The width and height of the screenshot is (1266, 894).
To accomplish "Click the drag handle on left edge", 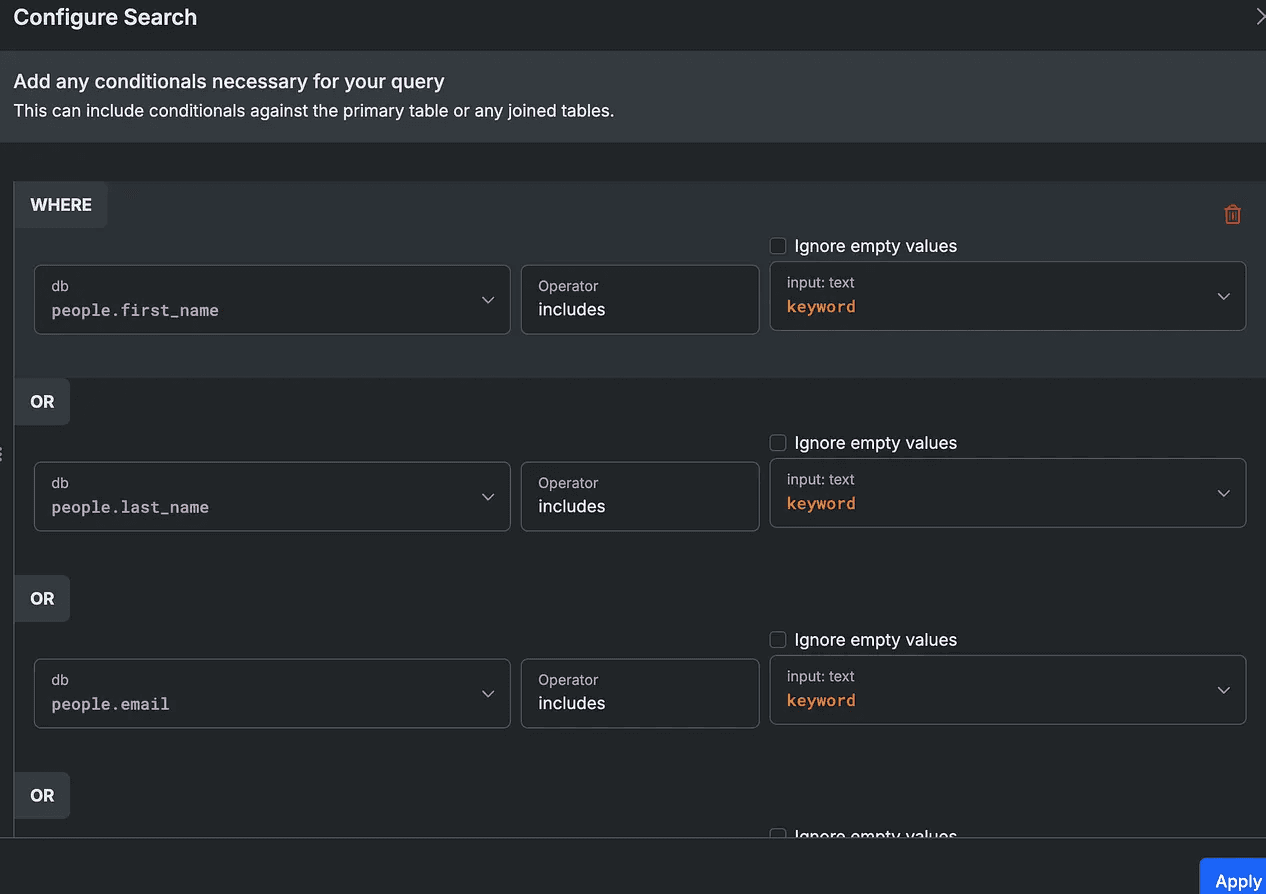I will (x=2, y=455).
